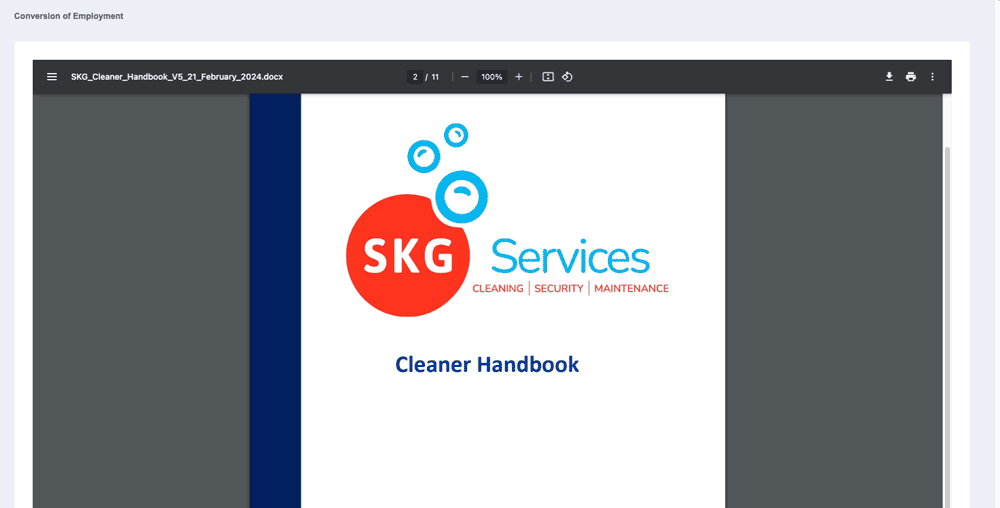Rotate the document counterclockwise
The width and height of the screenshot is (1000, 508).
567,76
